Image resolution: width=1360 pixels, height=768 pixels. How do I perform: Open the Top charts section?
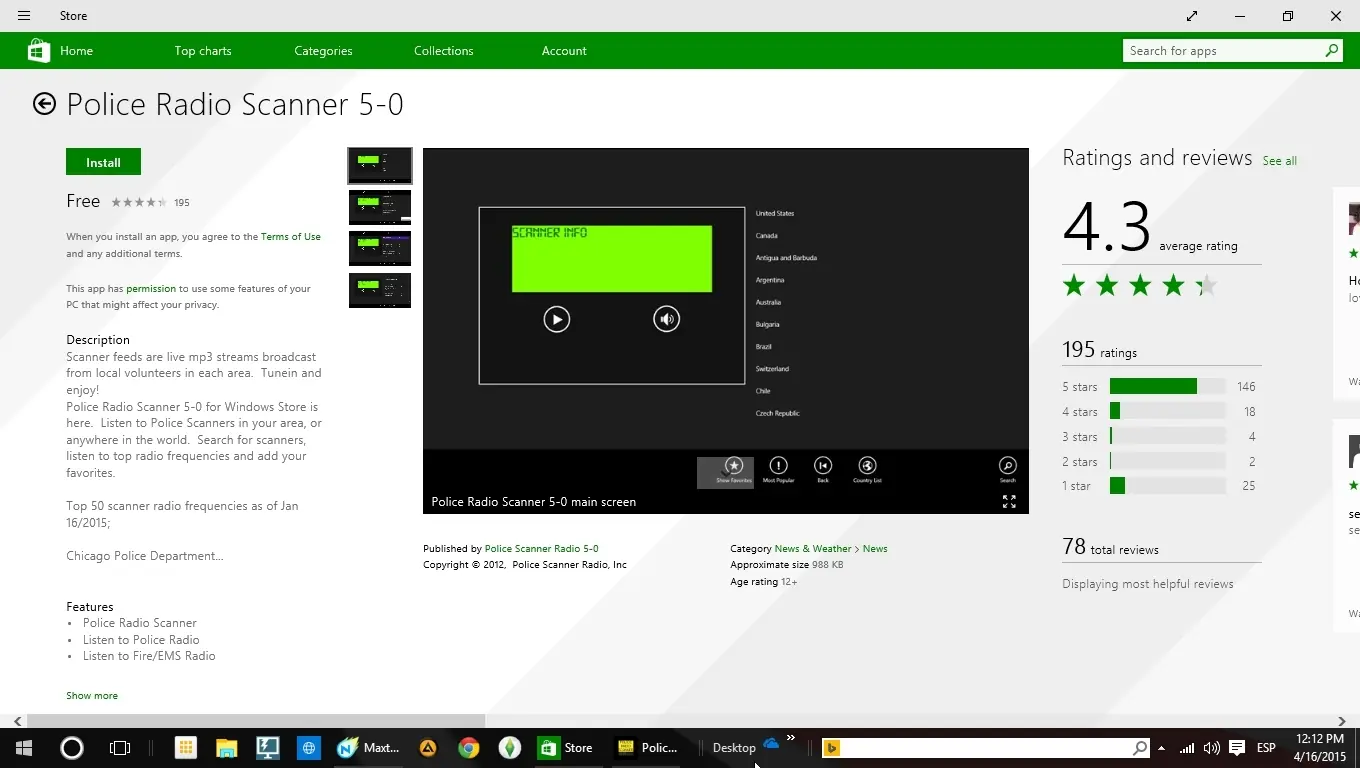(203, 51)
